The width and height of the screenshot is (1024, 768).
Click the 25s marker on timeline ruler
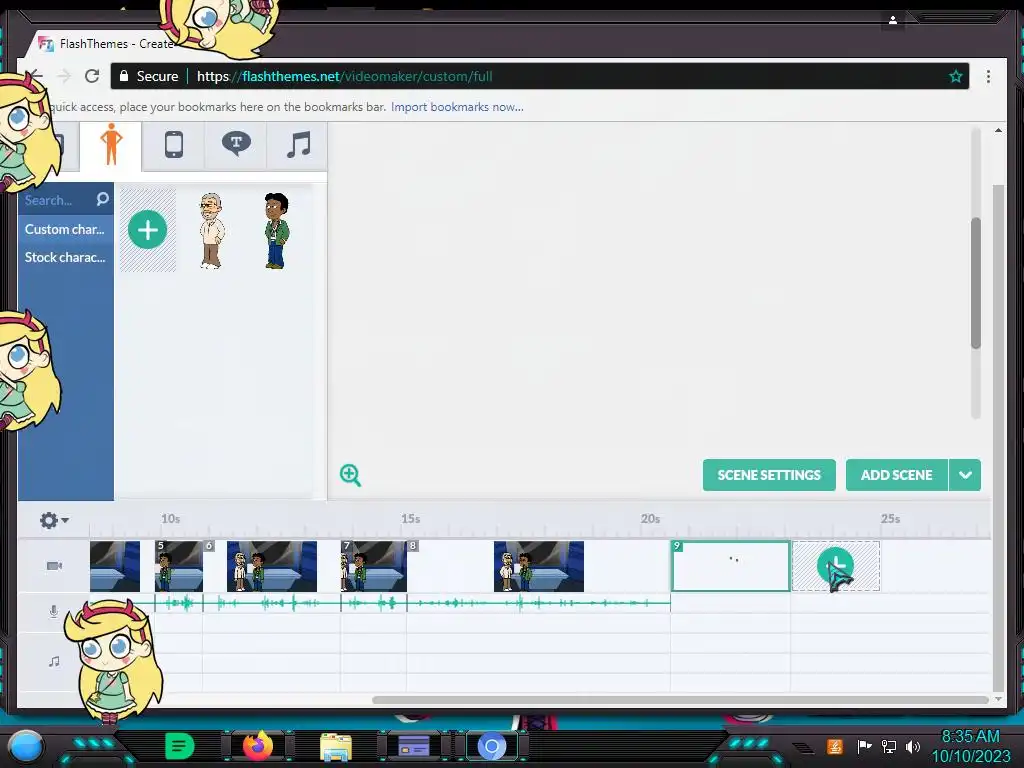click(x=890, y=519)
